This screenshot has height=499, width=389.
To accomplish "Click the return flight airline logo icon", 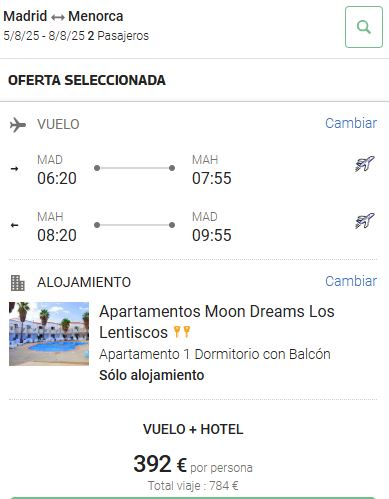I will point(365,220).
